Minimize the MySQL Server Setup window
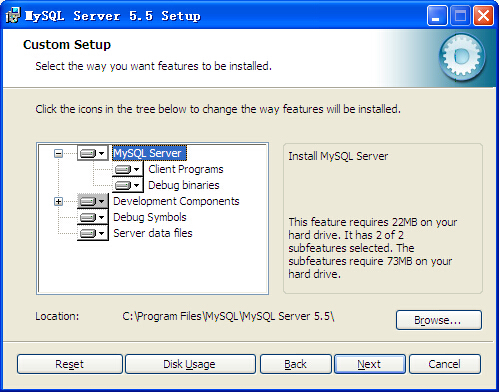 point(437,16)
